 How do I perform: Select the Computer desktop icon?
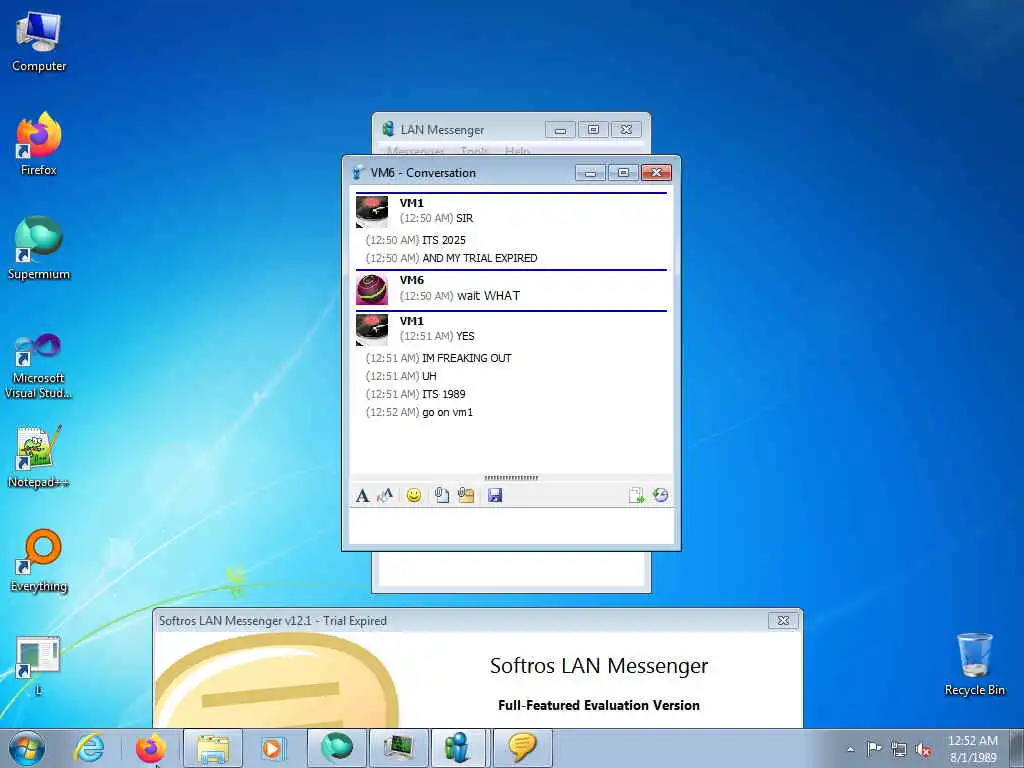[x=39, y=41]
